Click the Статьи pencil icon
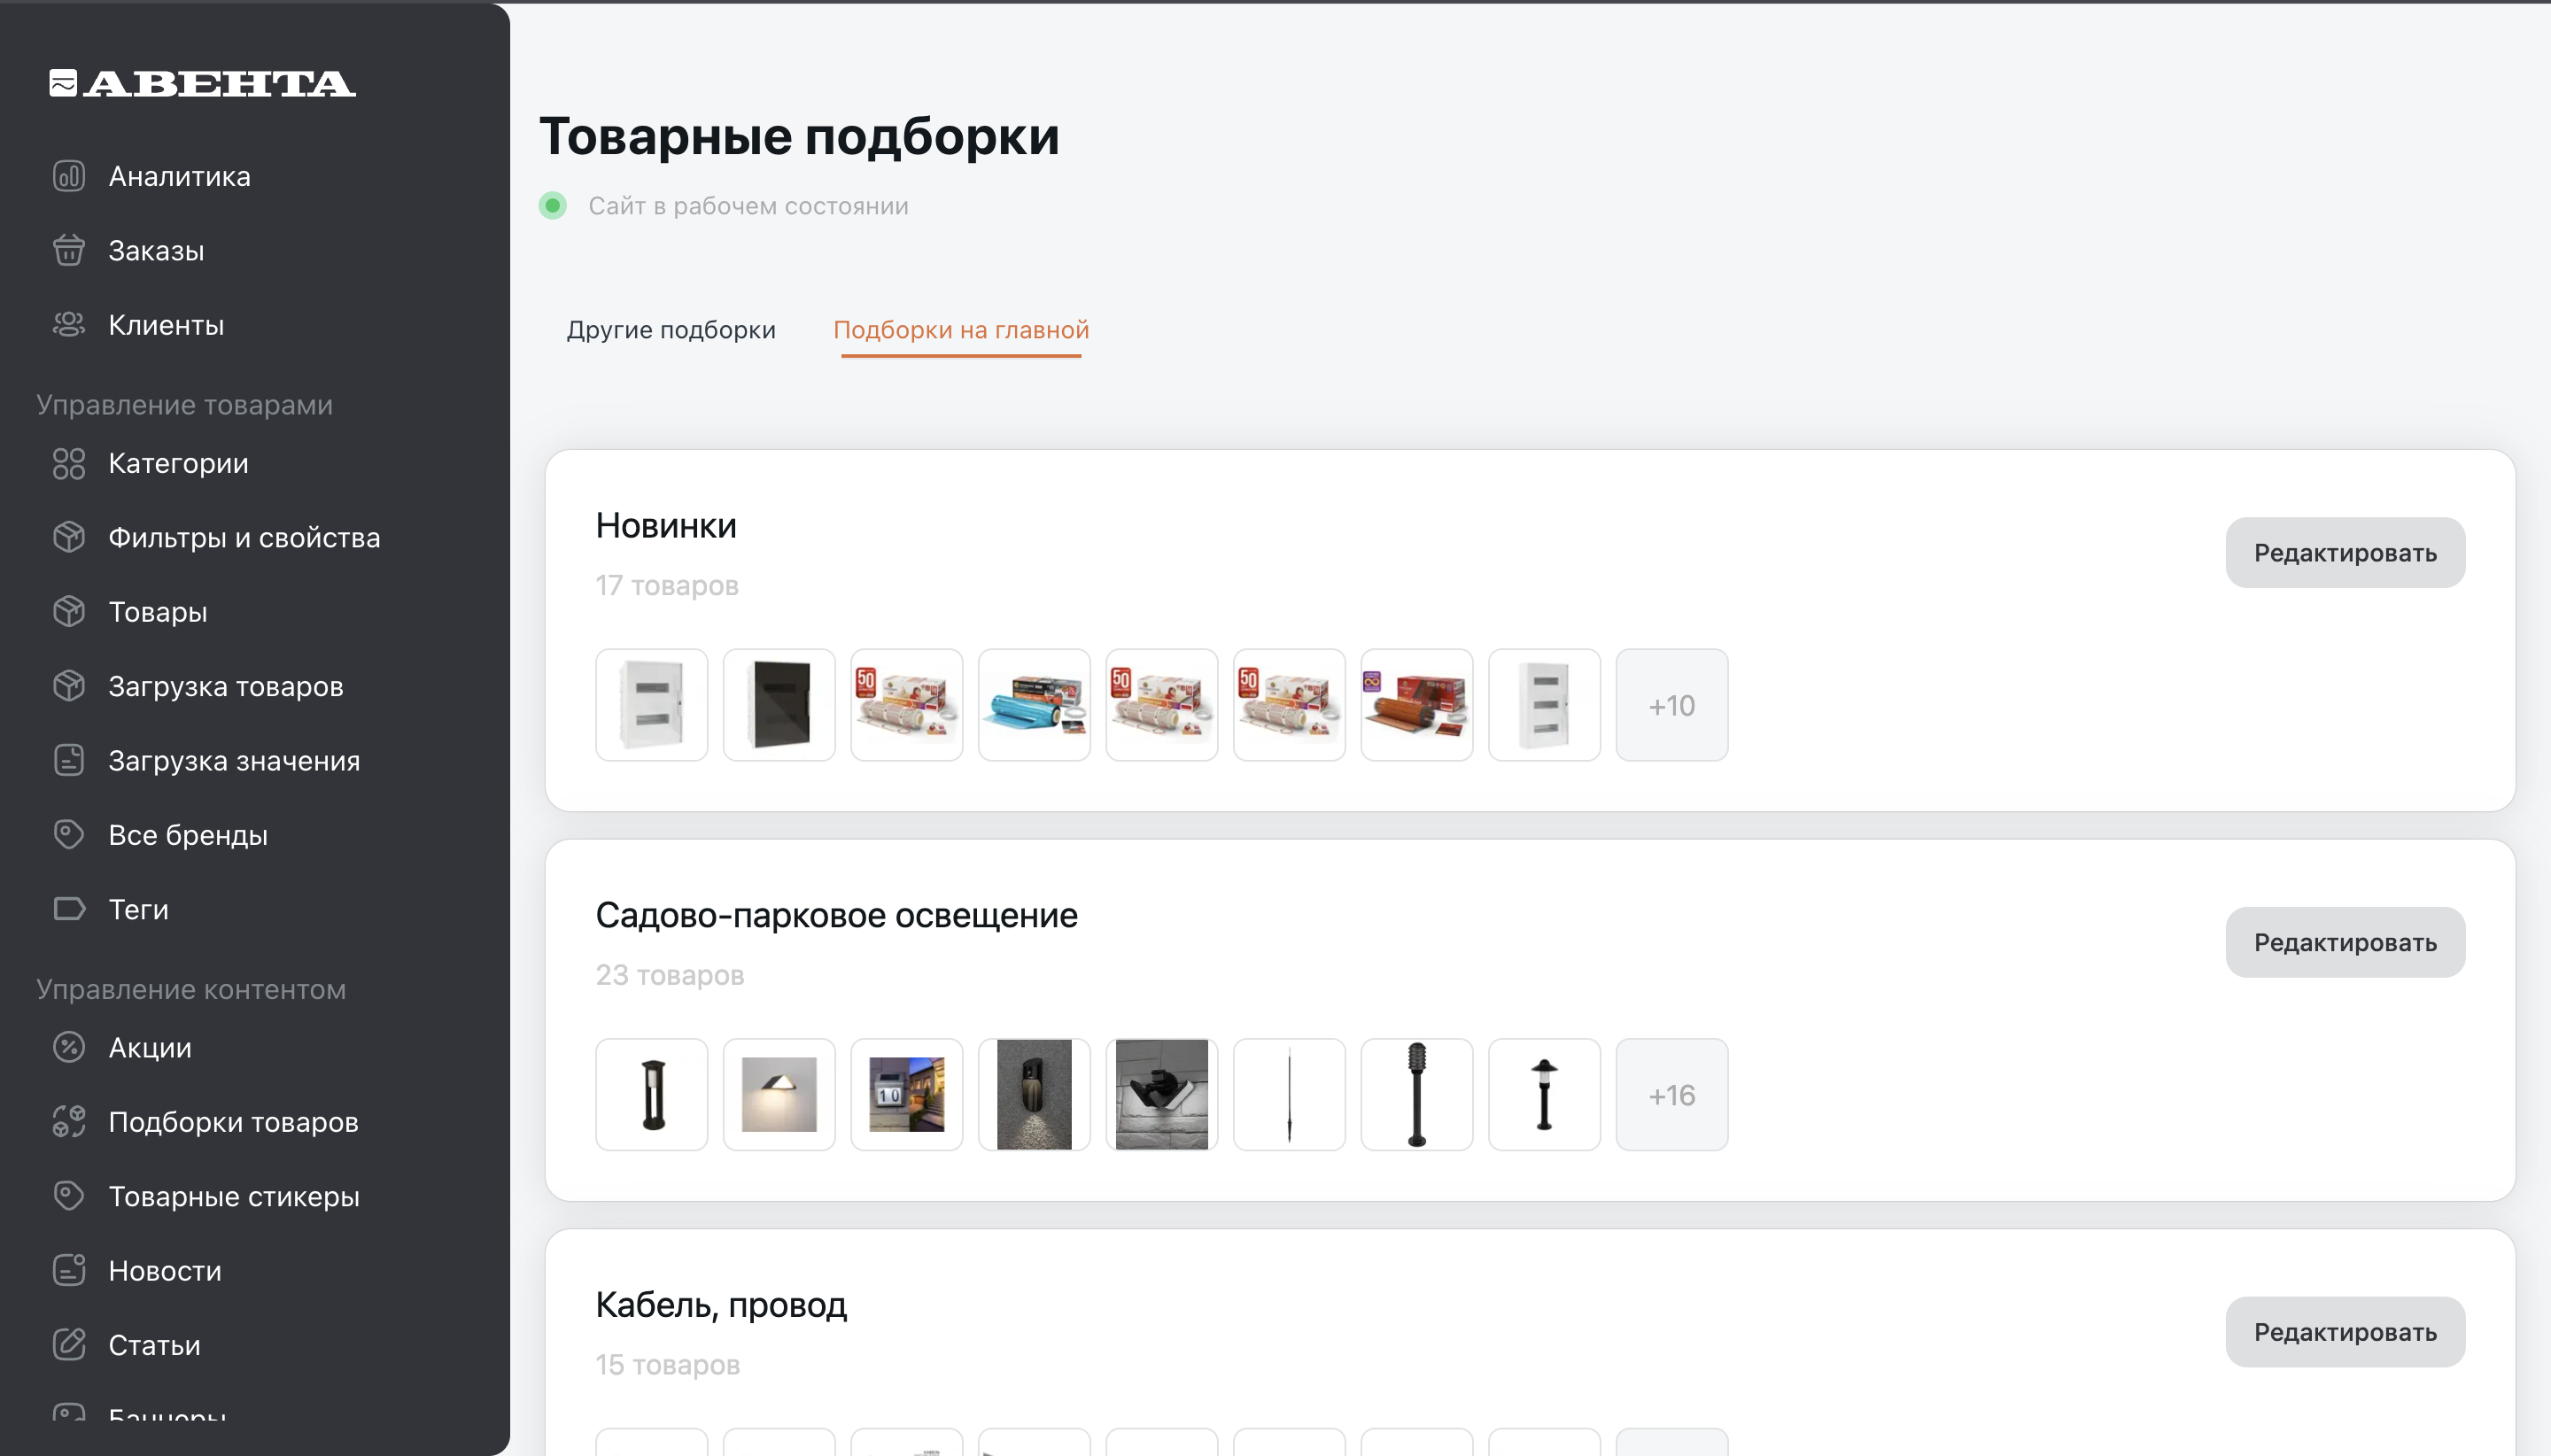Image resolution: width=2551 pixels, height=1456 pixels. click(x=69, y=1344)
